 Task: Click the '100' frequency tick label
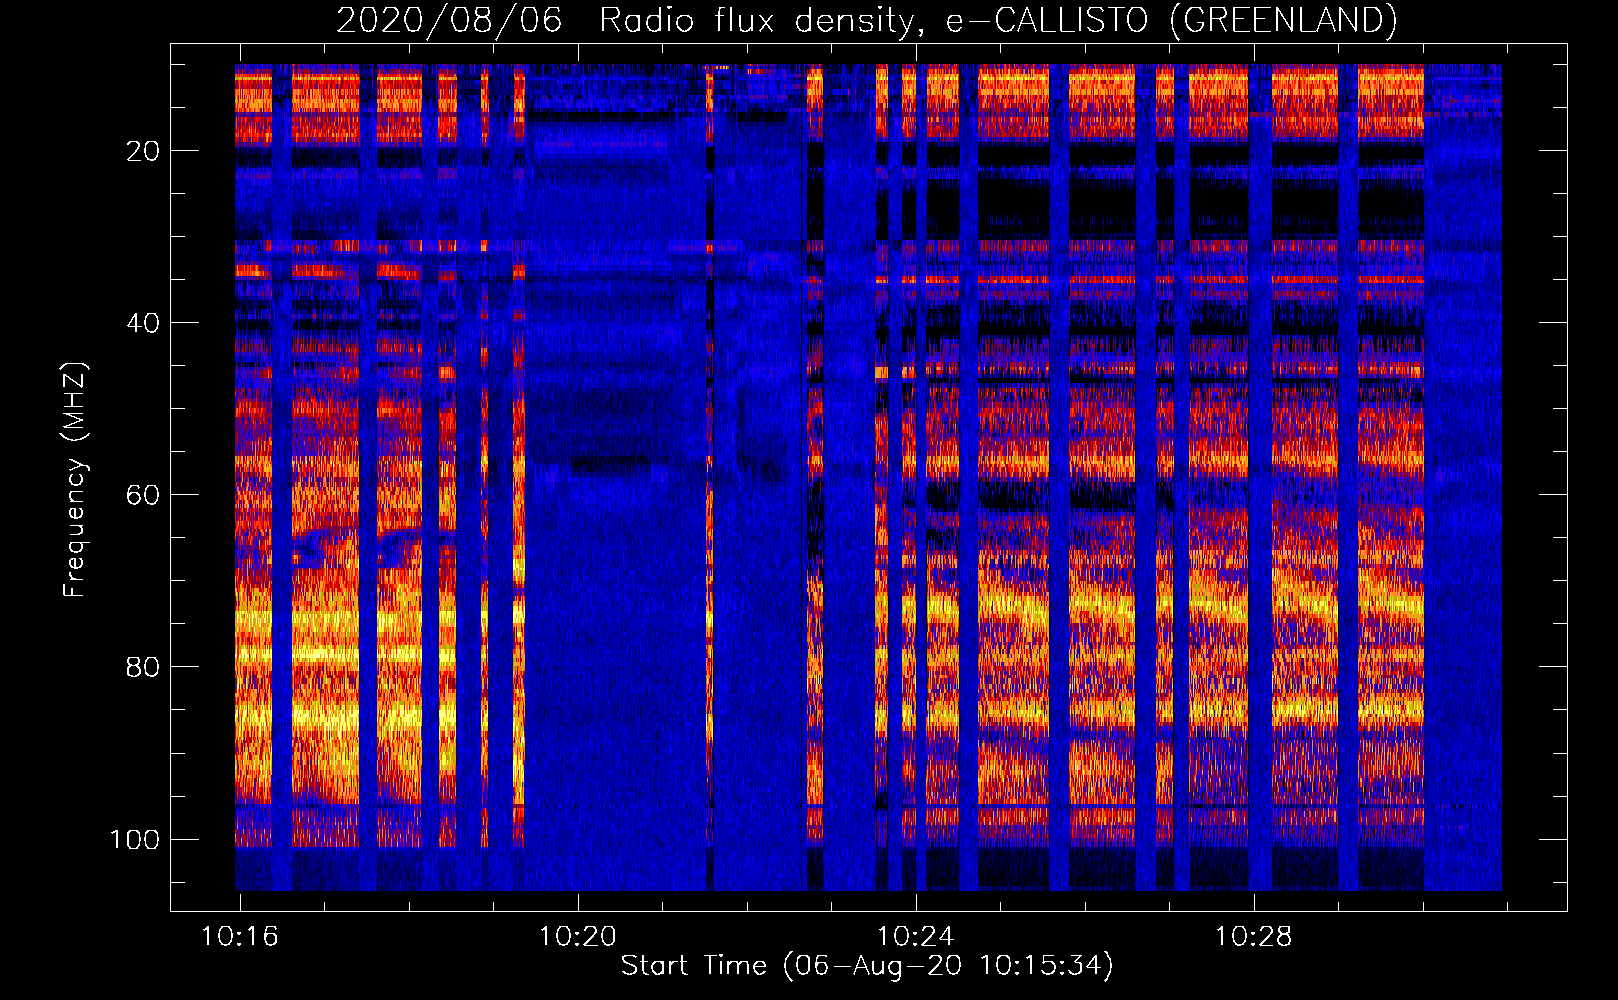click(x=135, y=839)
